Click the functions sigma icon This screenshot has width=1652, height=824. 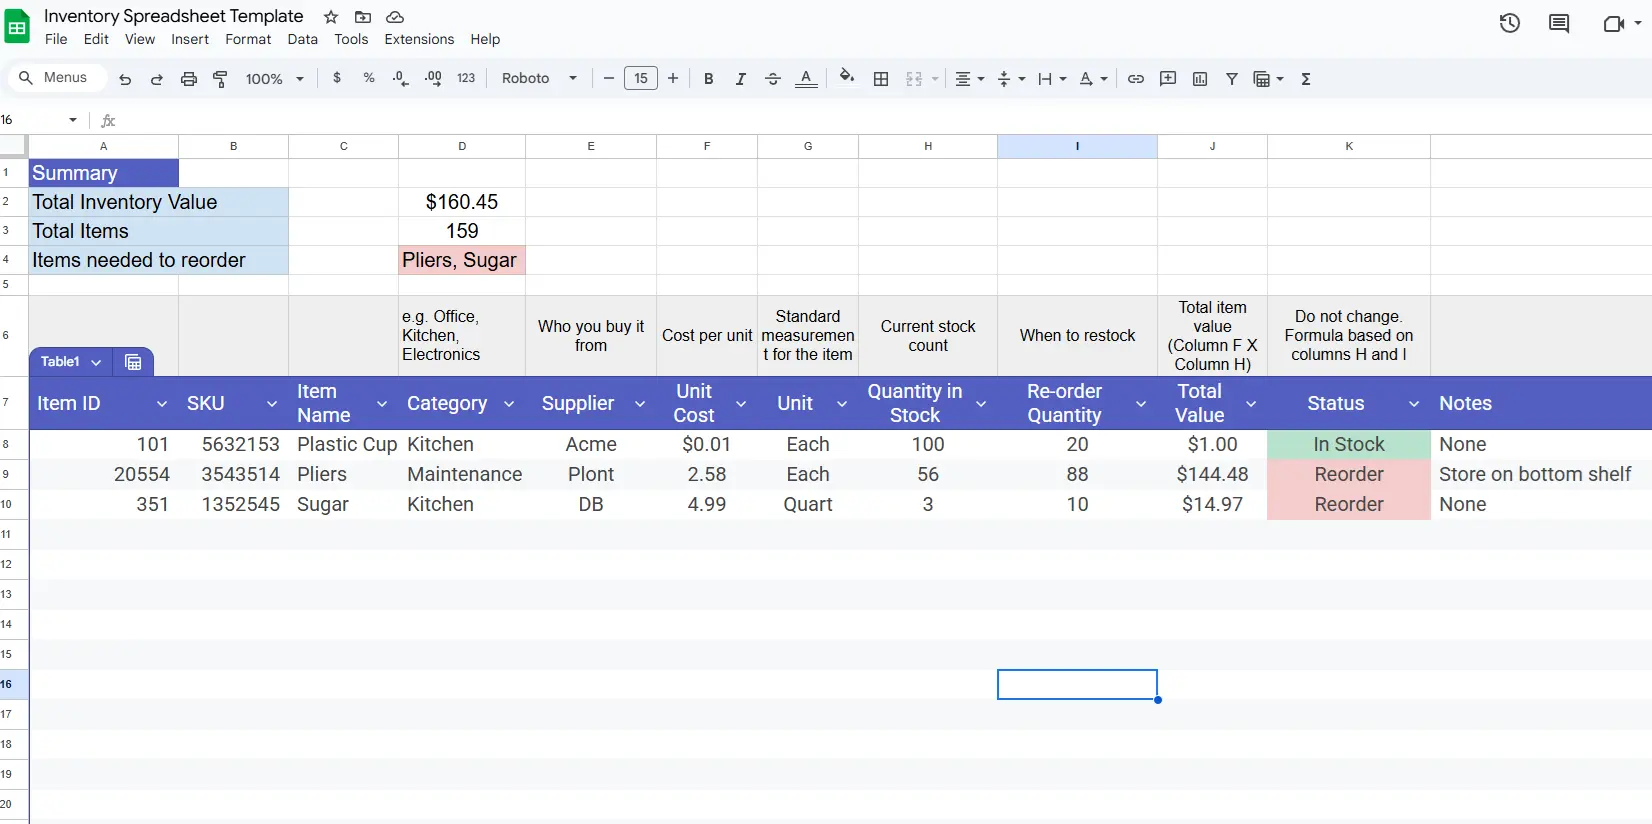1305,79
